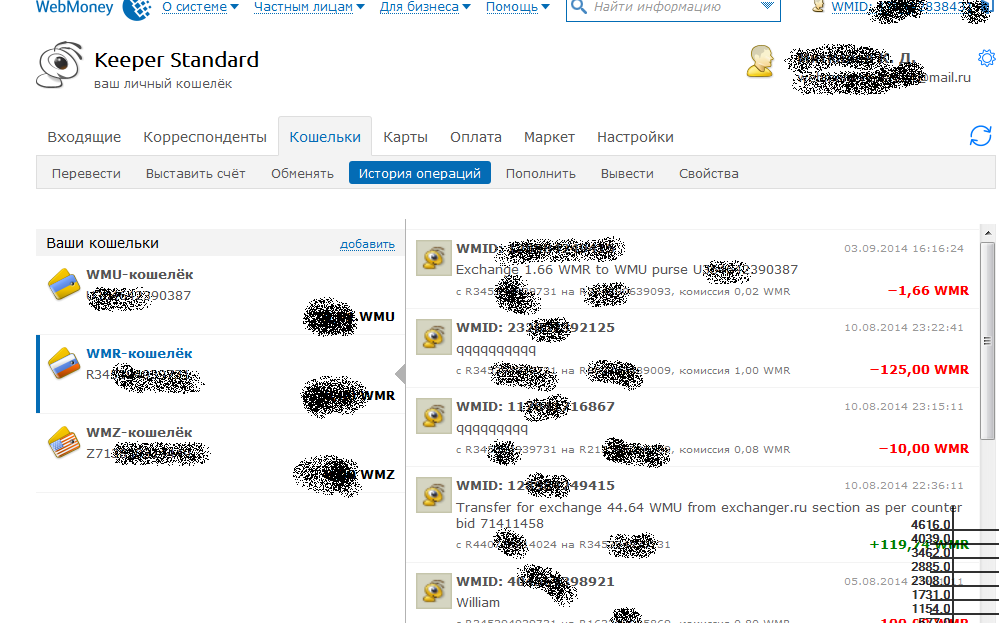Open the 'Карты' tab
999x623 pixels.
click(x=405, y=137)
